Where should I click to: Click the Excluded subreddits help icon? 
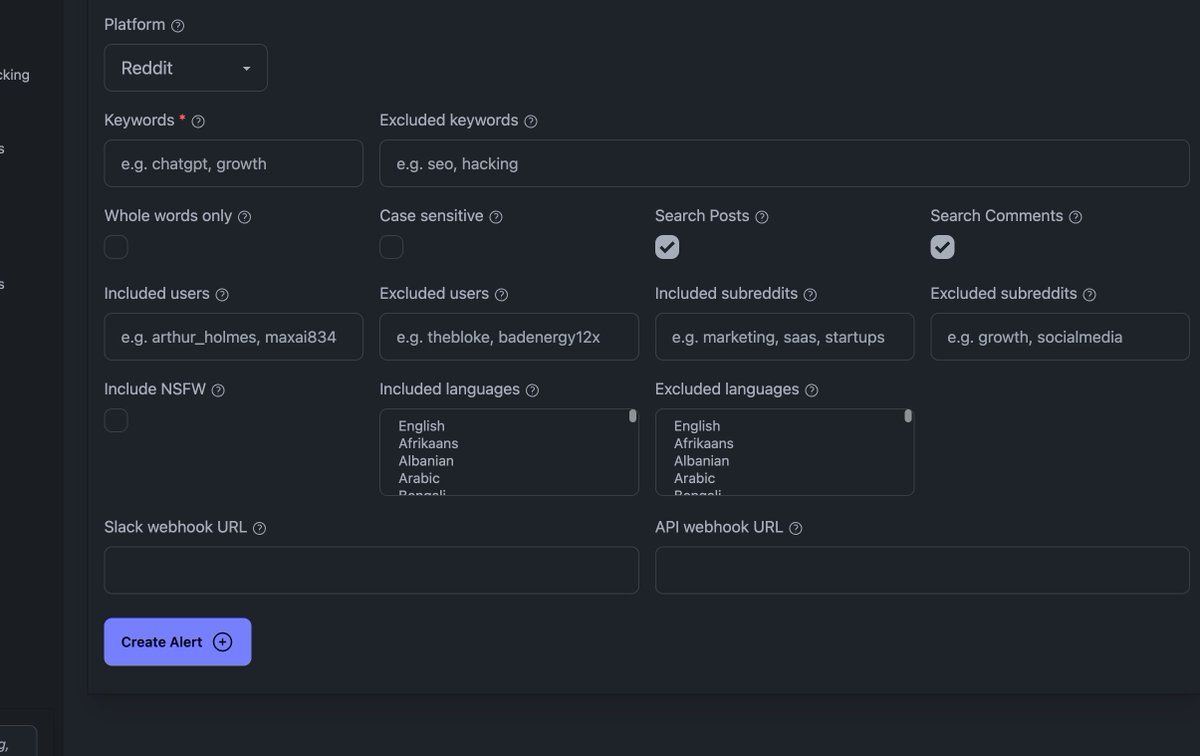coord(1090,294)
